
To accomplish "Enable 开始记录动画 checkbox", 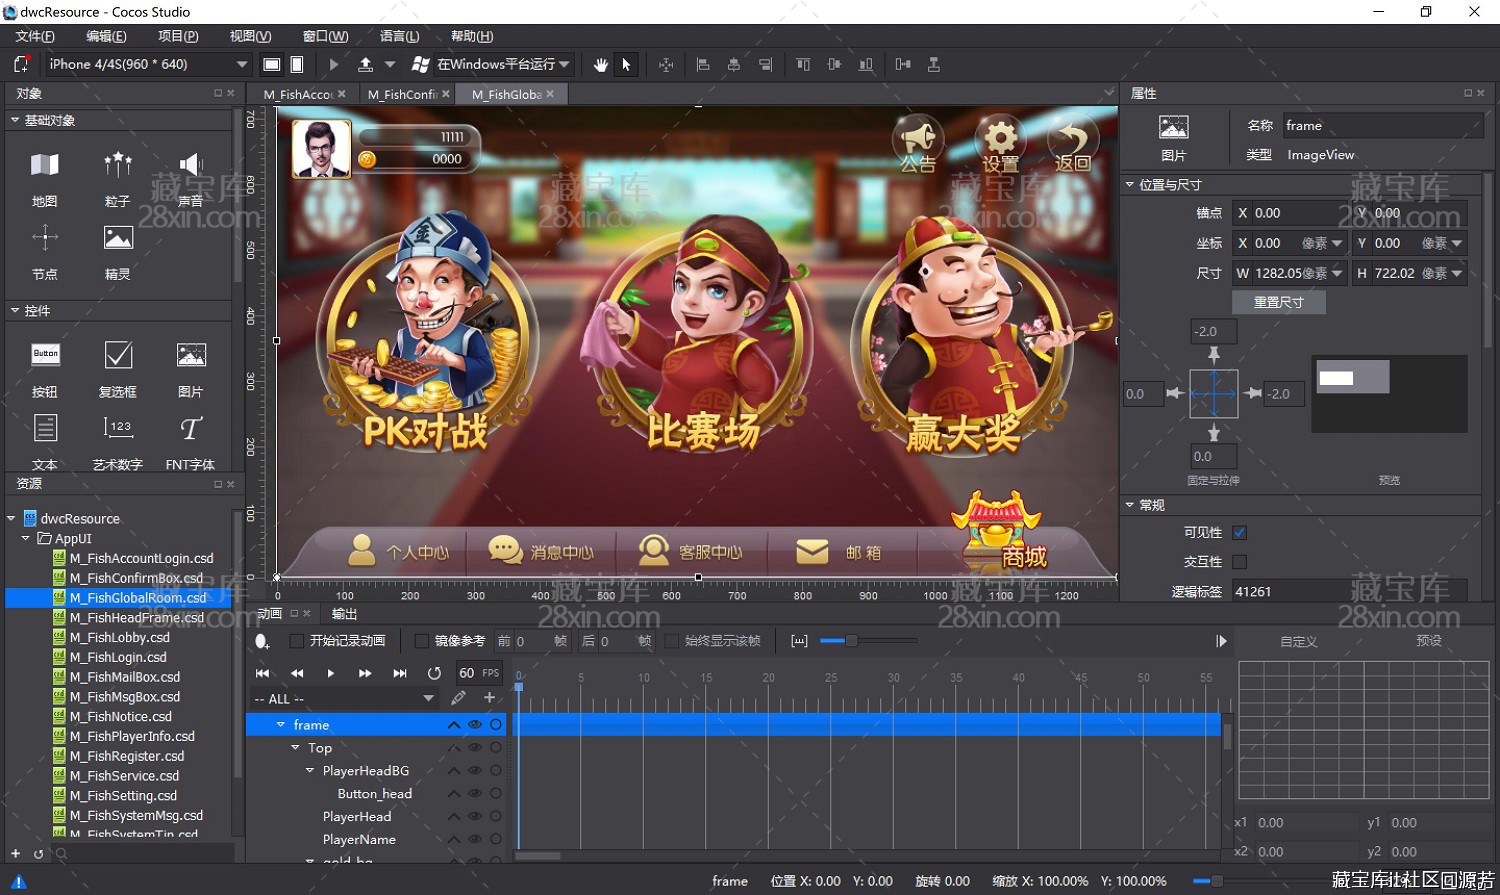I will [x=296, y=641].
